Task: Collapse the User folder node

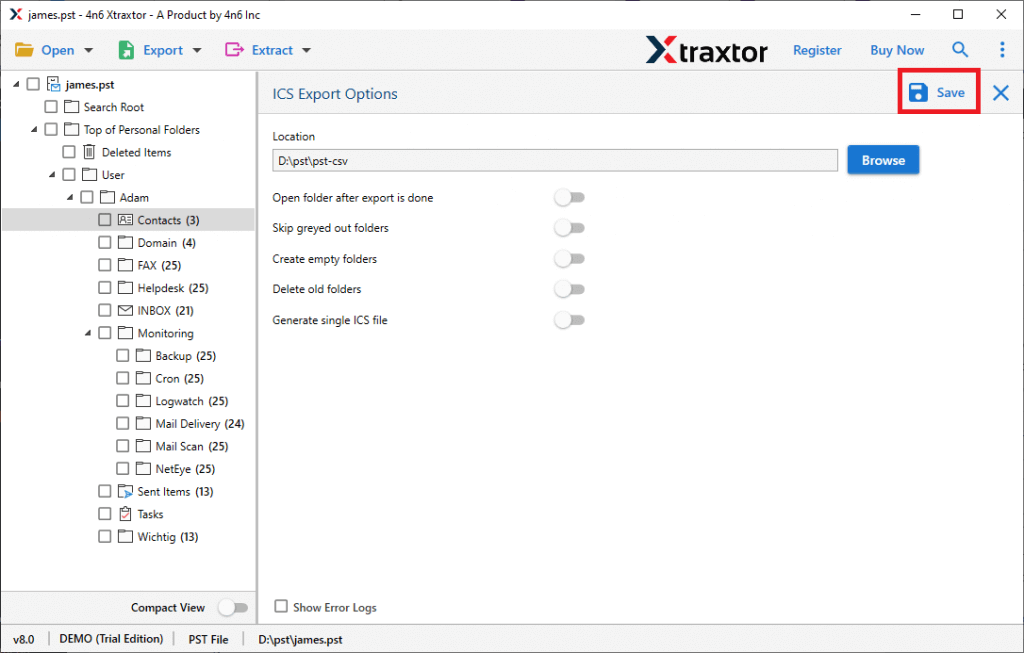Action: coord(52,174)
